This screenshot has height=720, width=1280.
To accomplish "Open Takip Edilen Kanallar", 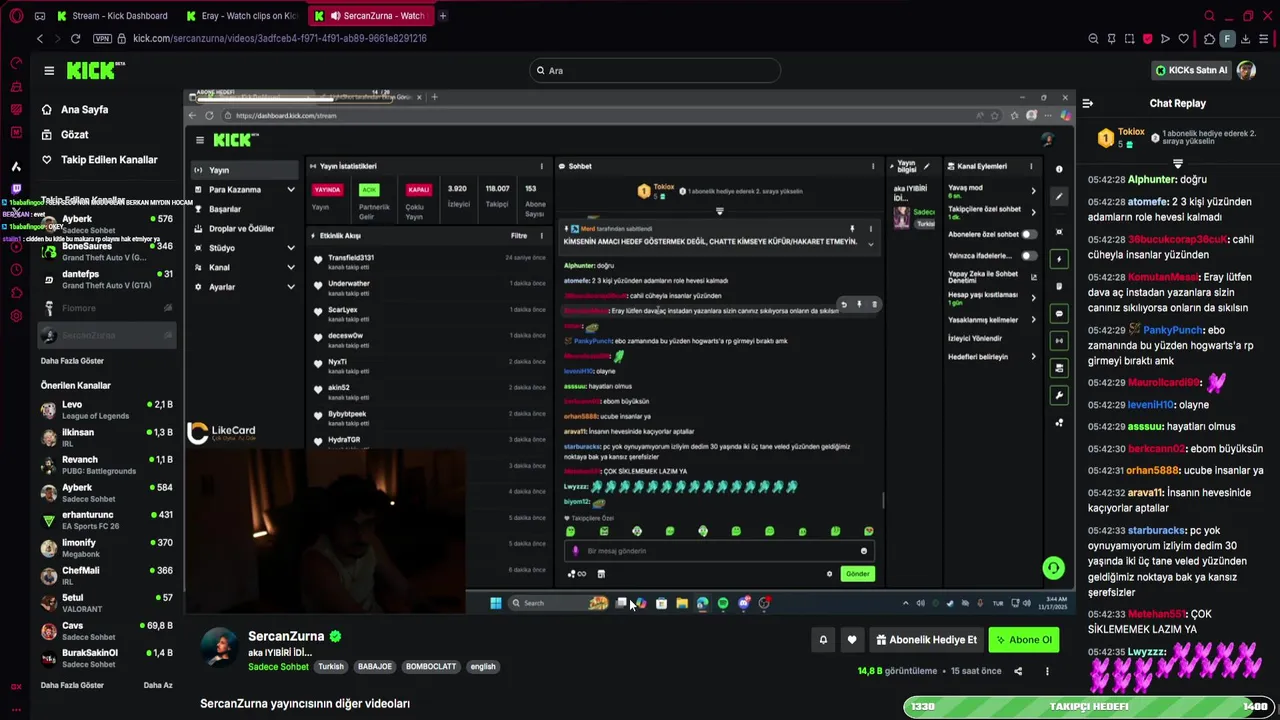I will [x=109, y=160].
